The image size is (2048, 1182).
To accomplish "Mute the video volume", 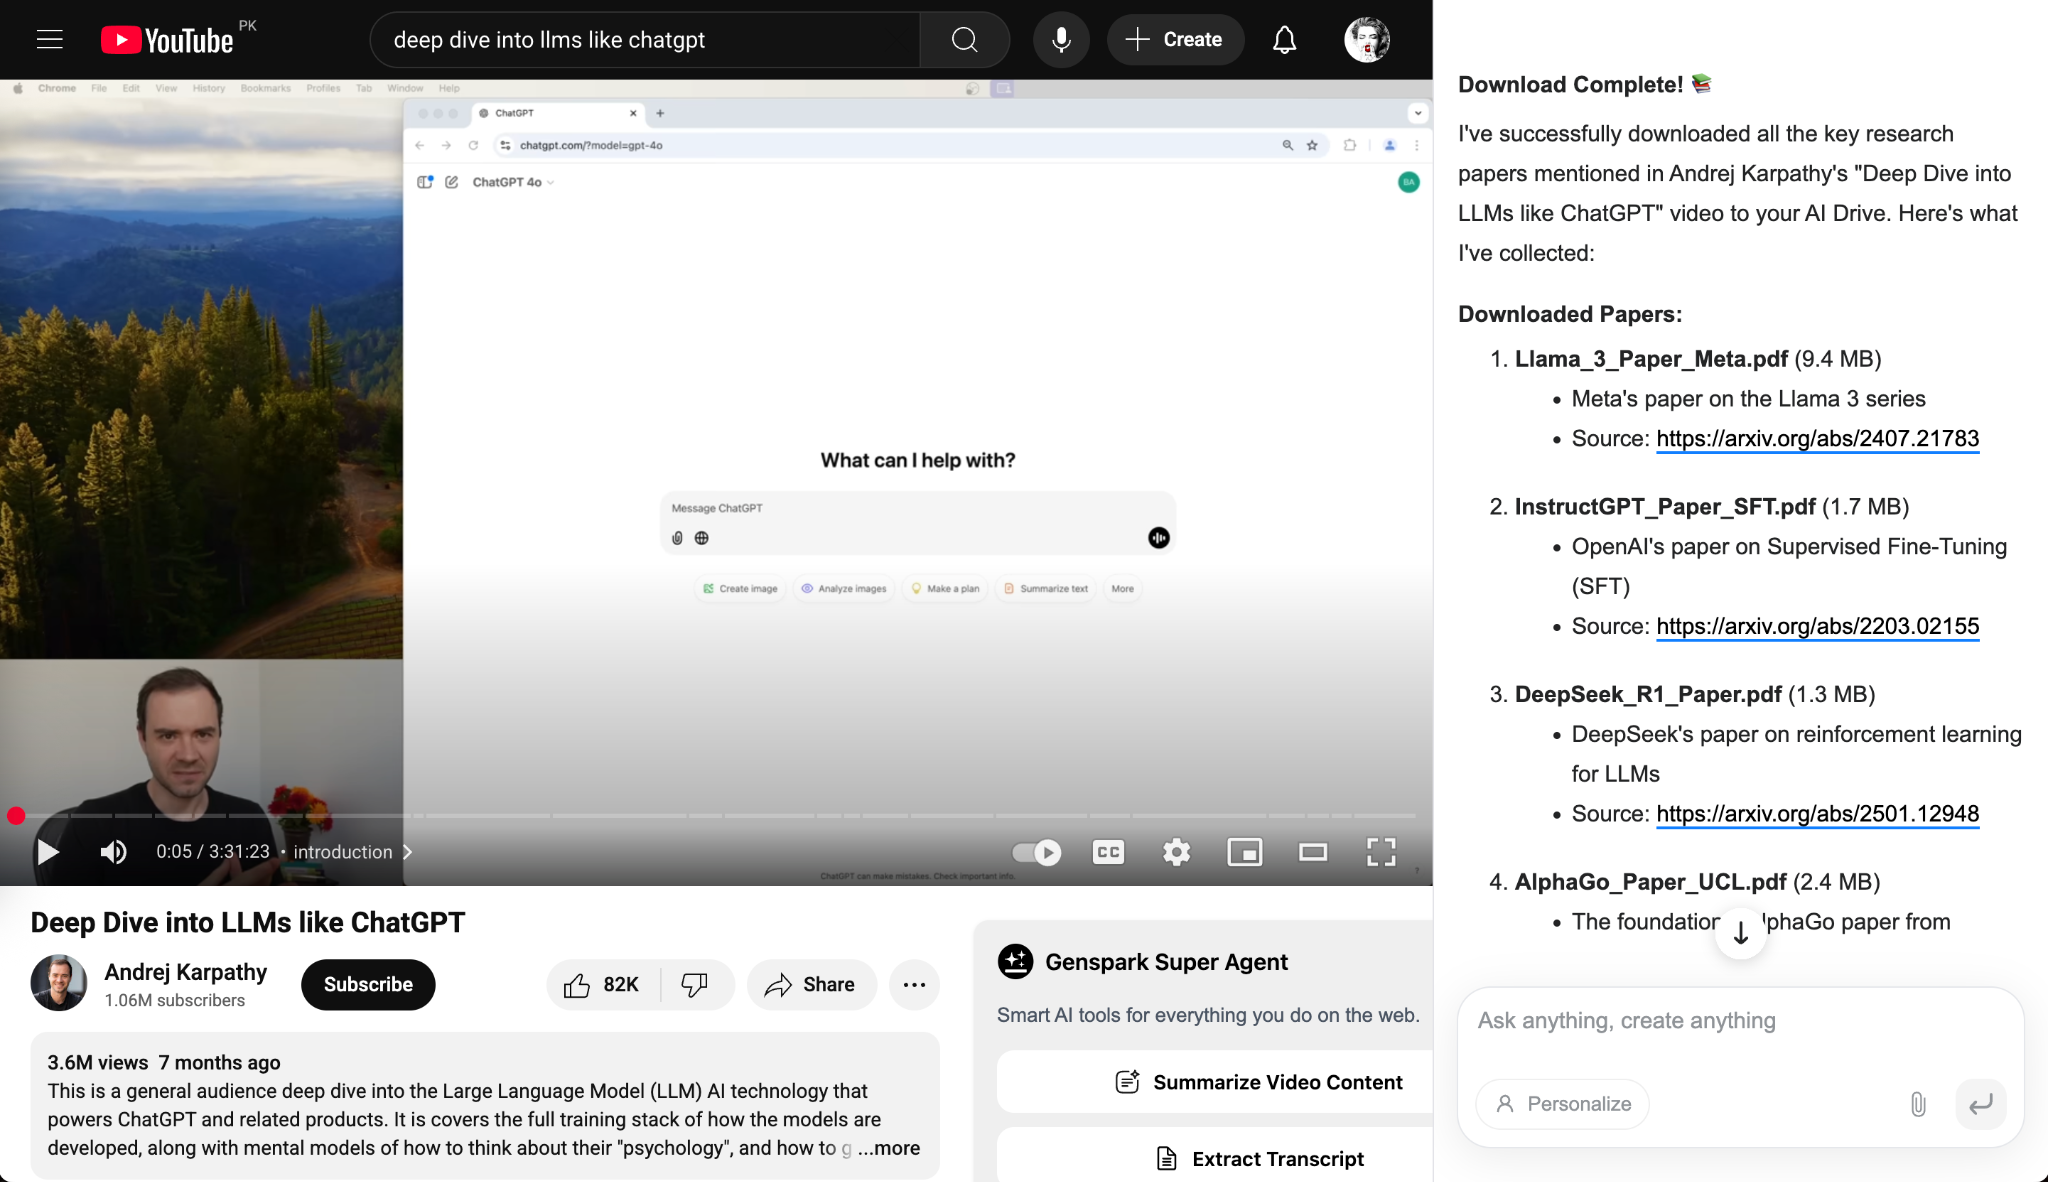I will (113, 852).
